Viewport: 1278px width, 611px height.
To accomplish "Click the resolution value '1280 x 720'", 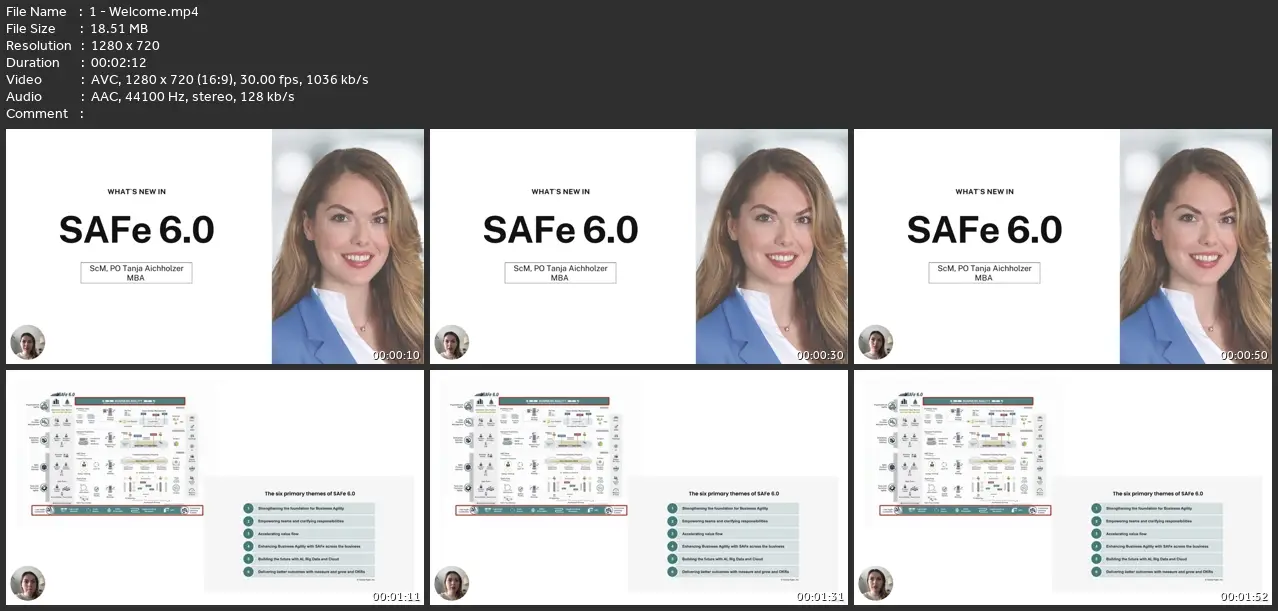I will tap(125, 46).
